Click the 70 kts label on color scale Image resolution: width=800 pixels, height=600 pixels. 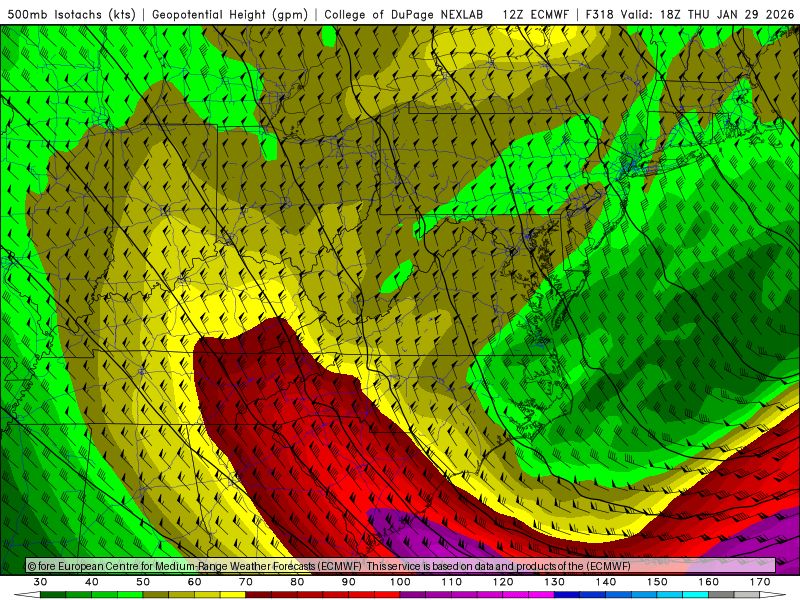246,582
